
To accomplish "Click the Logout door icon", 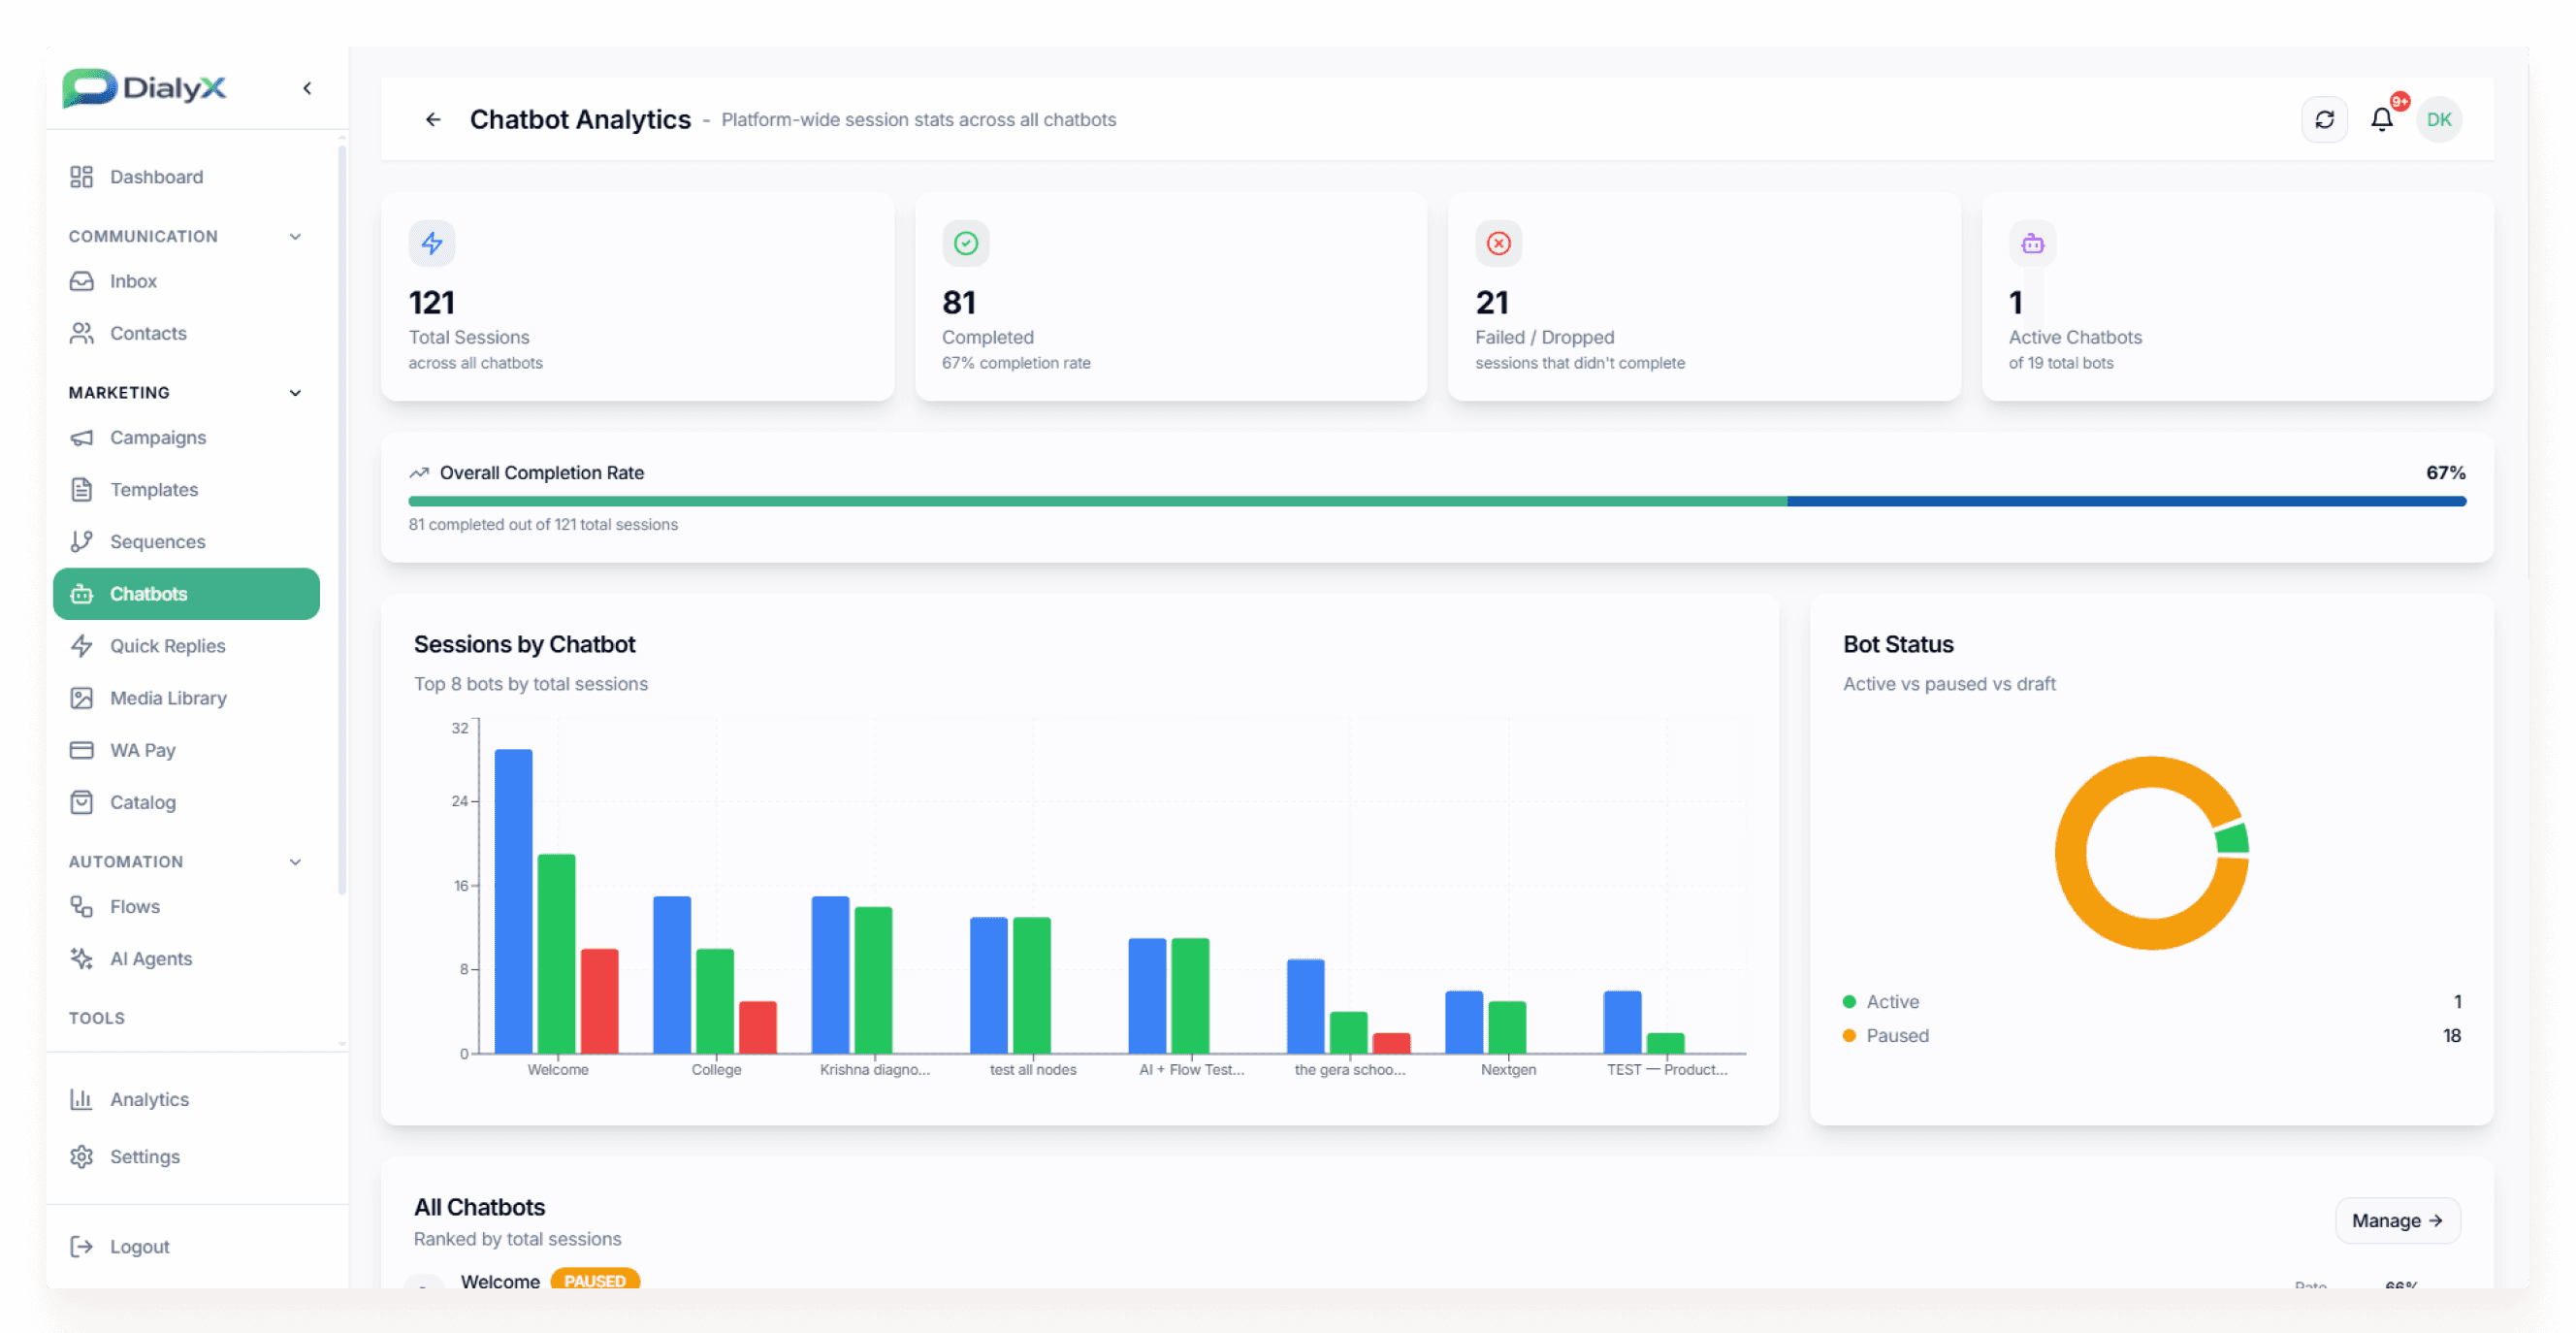I will (x=82, y=1246).
